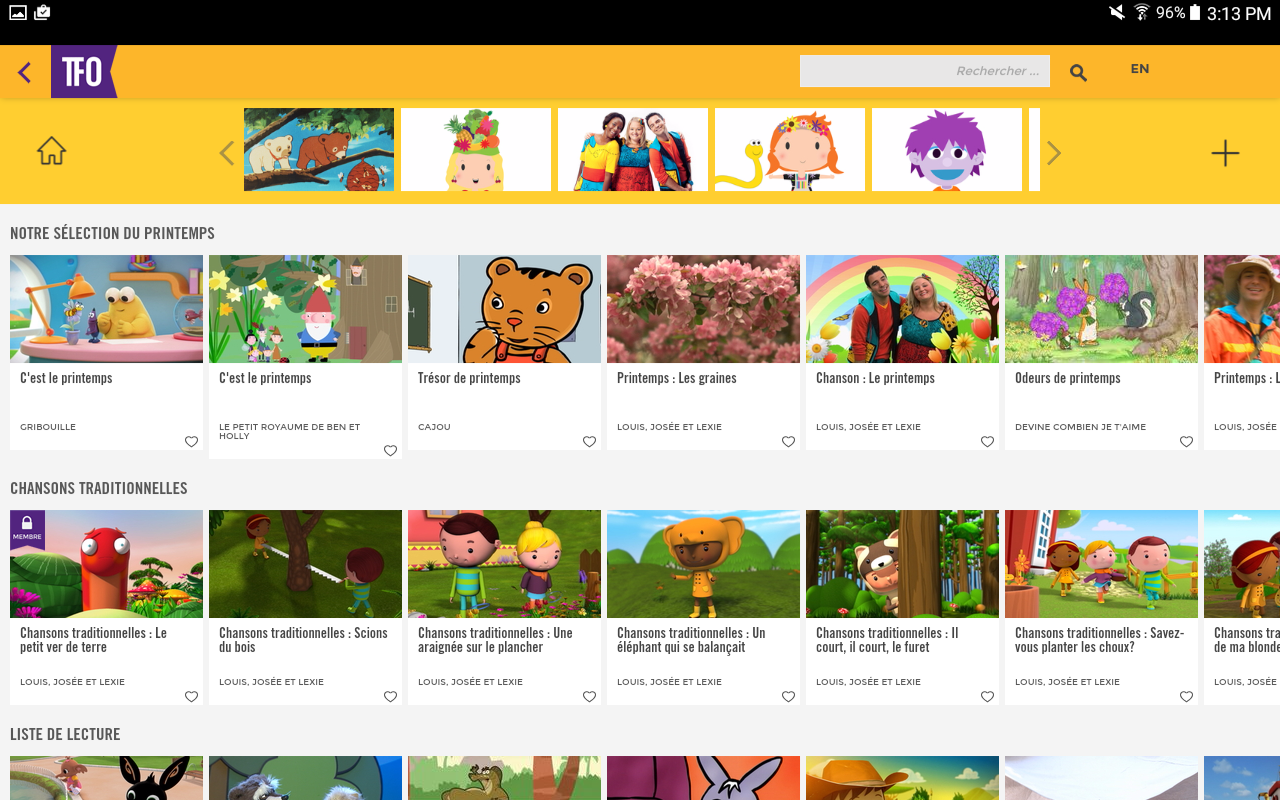The width and height of the screenshot is (1280, 800).
Task: Like Printemps : Les graines with the heart
Action: tap(788, 442)
